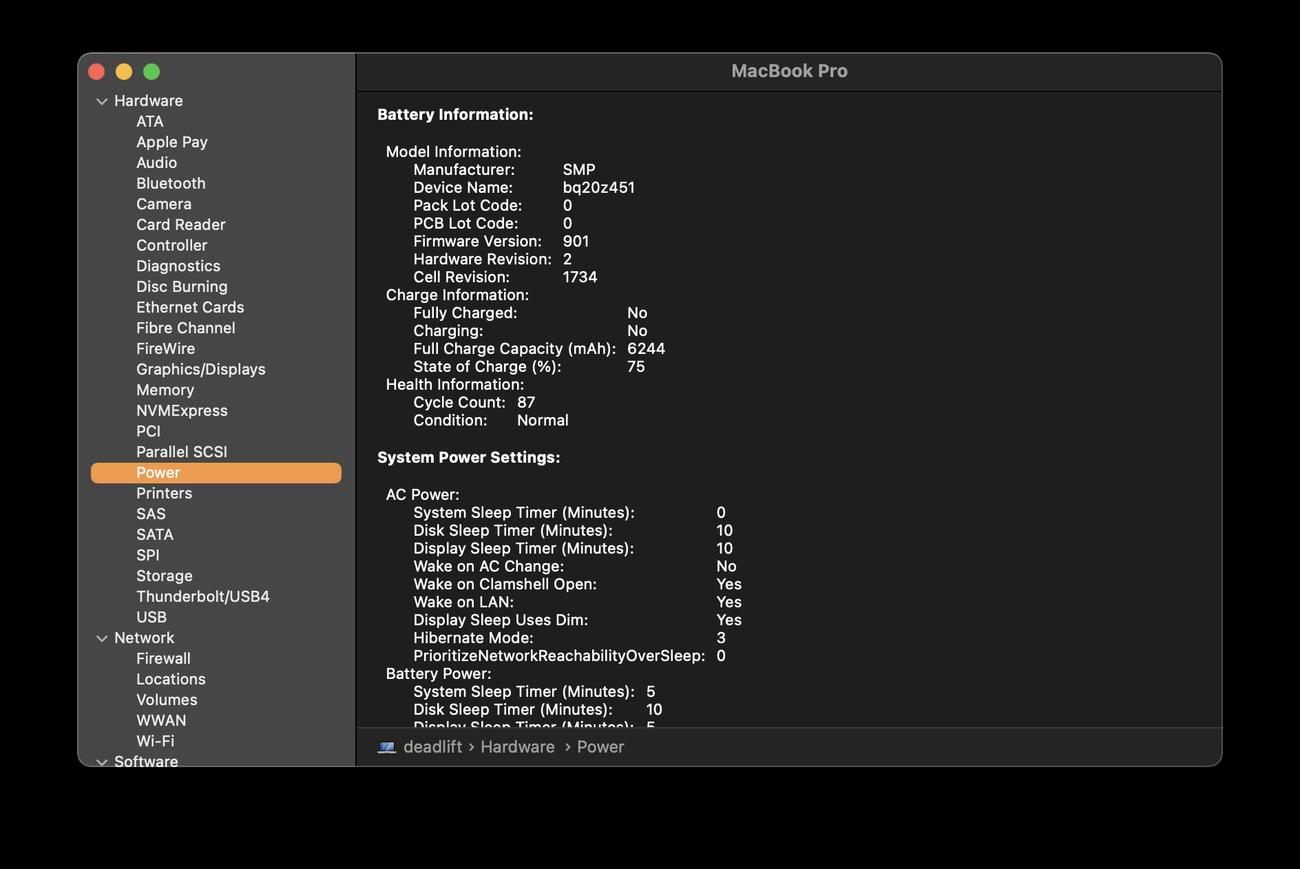Viewport: 1300px width, 869px height.
Task: Collapse the Network section chevron
Action: [102, 638]
